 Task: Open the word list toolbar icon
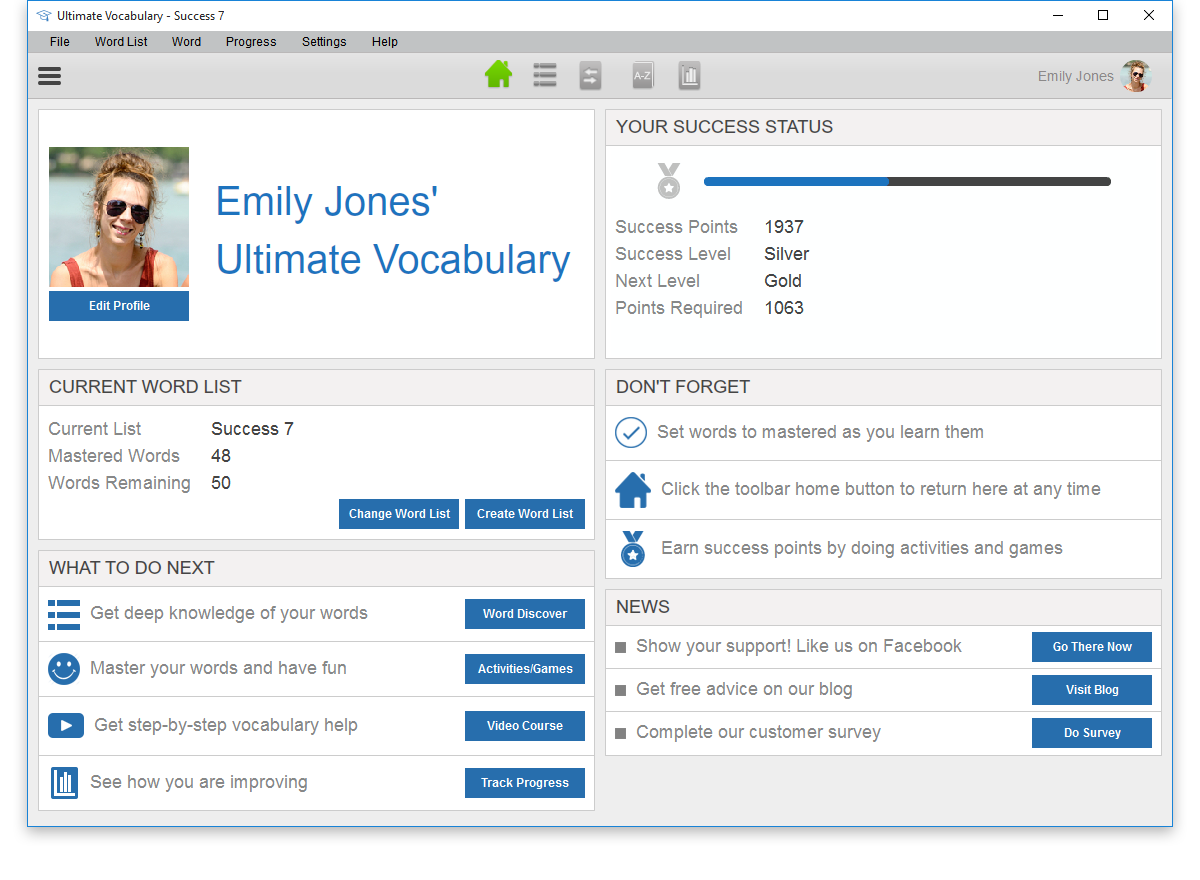click(x=545, y=76)
